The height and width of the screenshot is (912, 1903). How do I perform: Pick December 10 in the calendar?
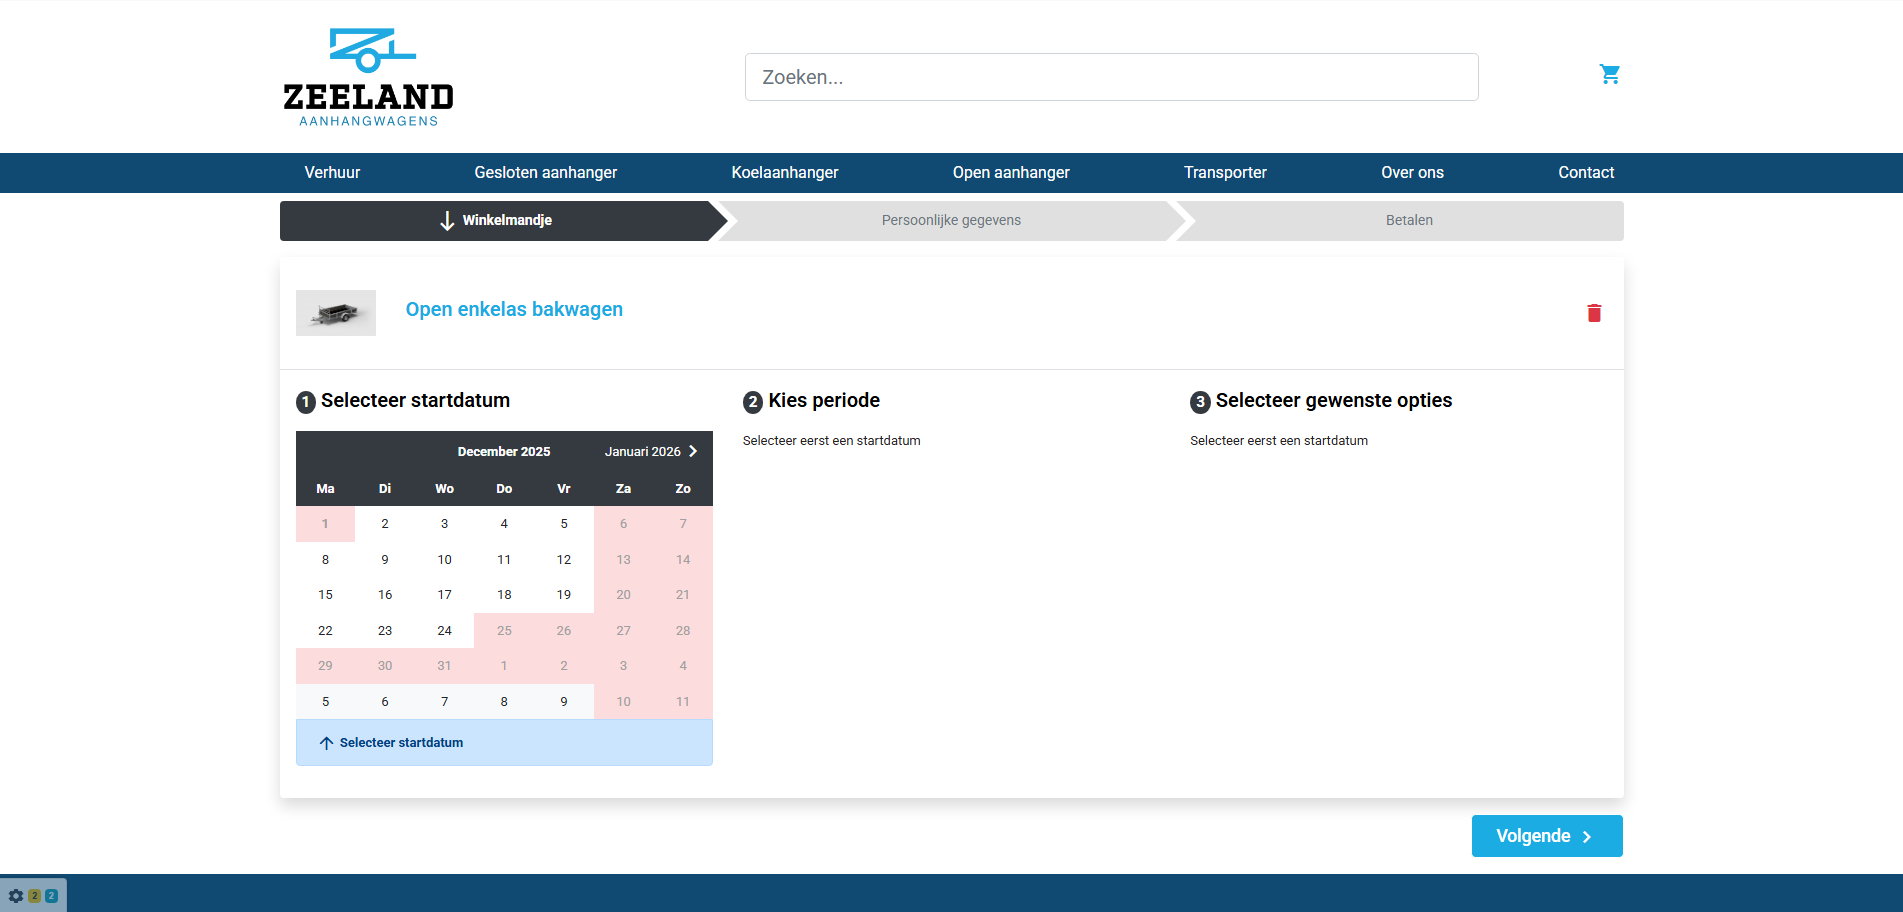[x=444, y=560]
